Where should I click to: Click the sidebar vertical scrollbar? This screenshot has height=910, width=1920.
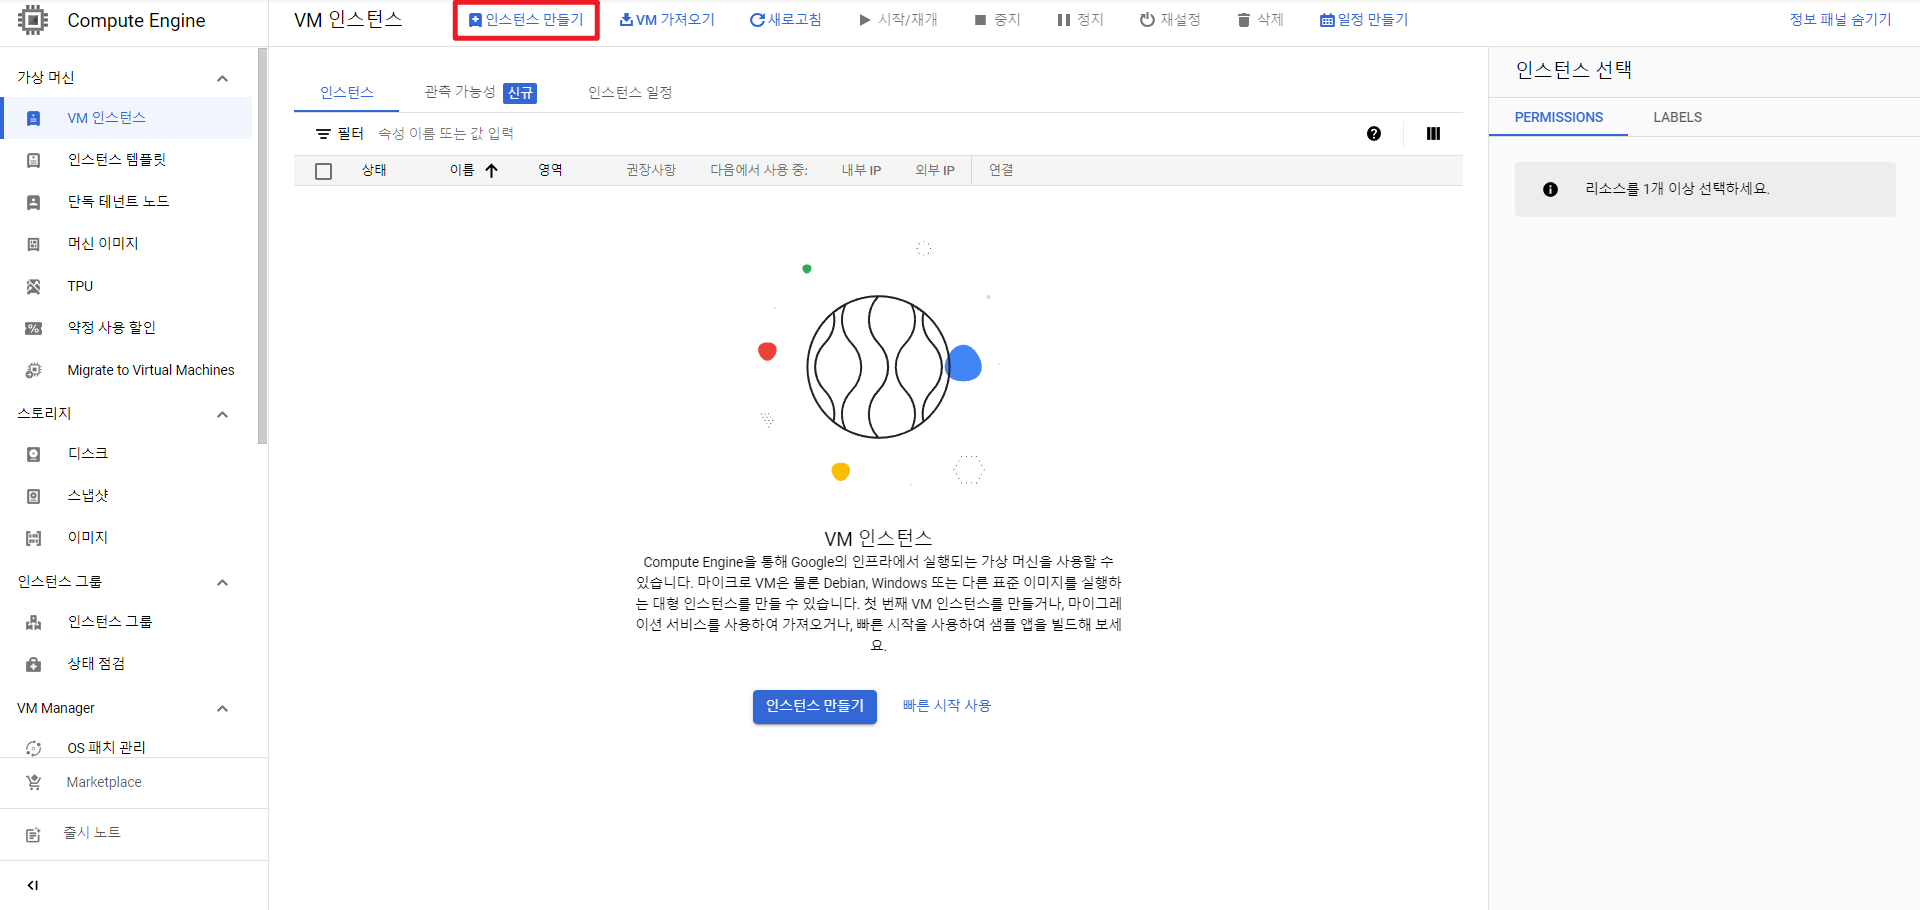(262, 246)
